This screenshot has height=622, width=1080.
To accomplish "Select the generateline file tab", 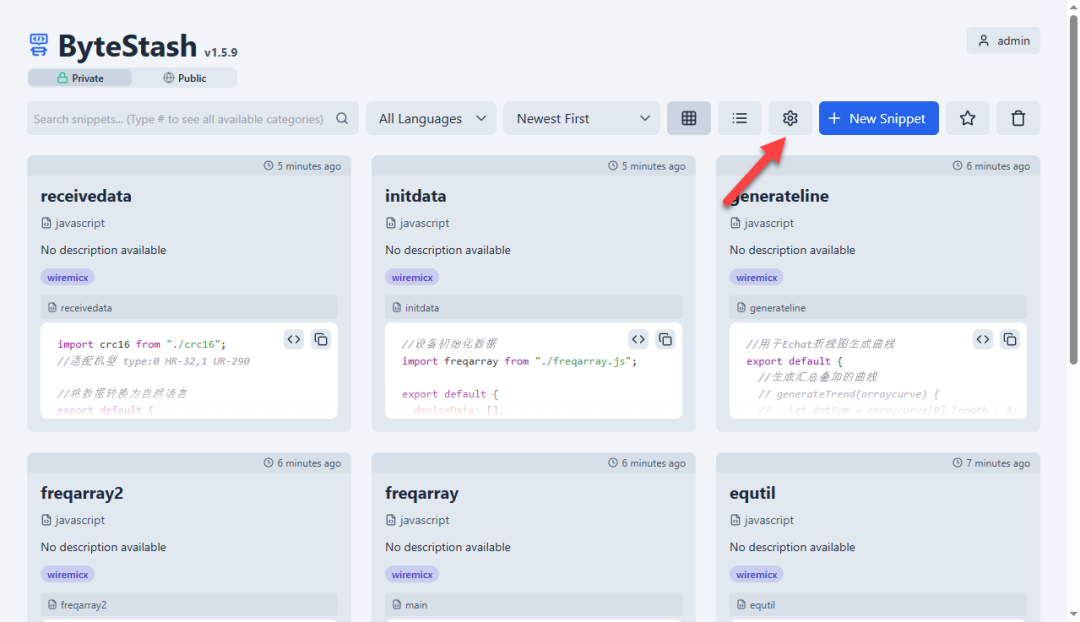I will point(777,308).
